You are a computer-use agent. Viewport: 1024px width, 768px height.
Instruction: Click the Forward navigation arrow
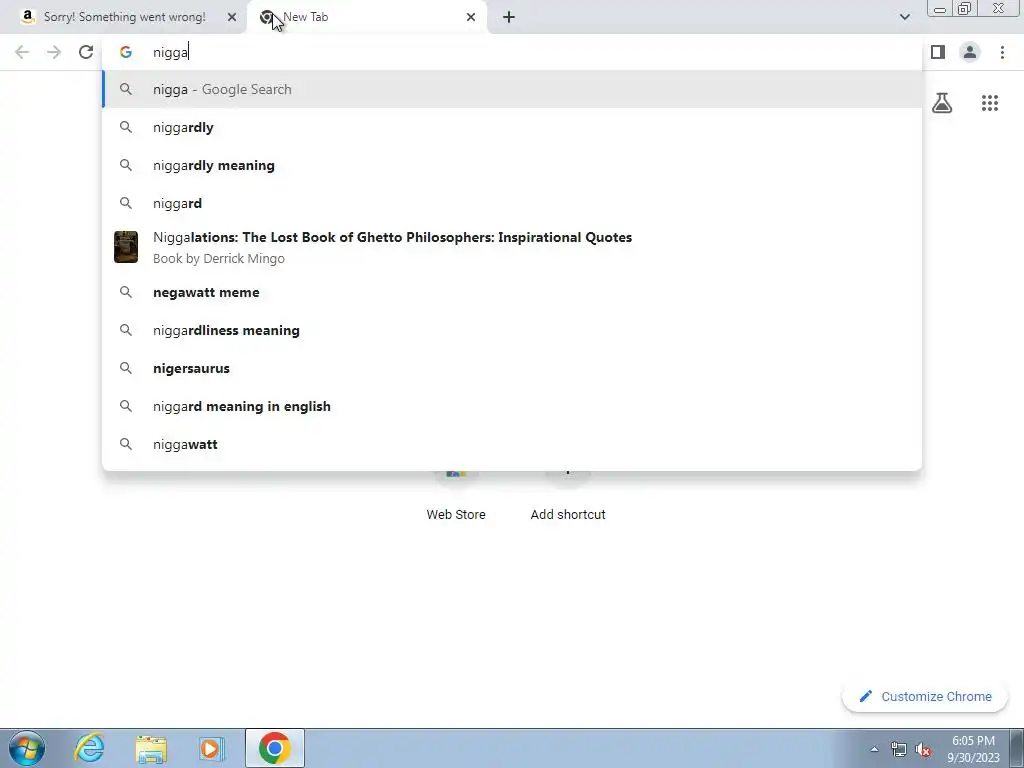pos(54,52)
